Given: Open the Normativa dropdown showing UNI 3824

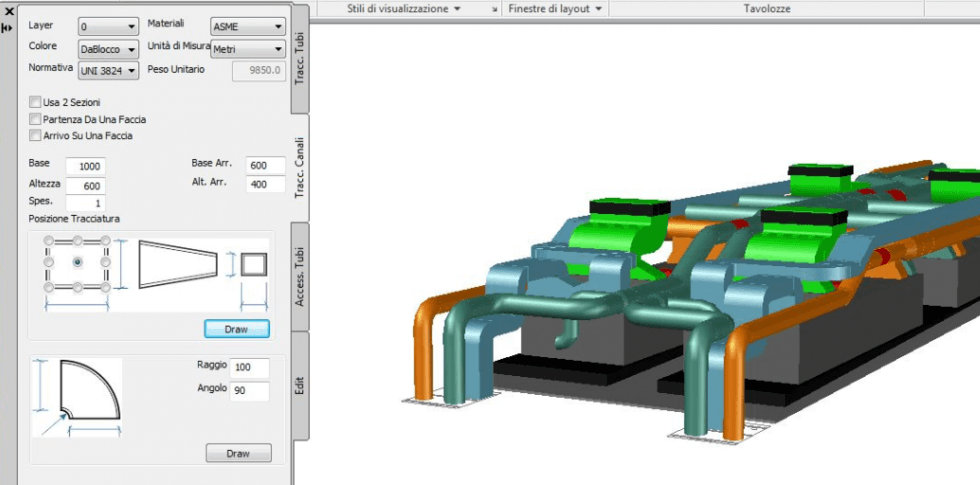Looking at the screenshot, I should (109, 71).
